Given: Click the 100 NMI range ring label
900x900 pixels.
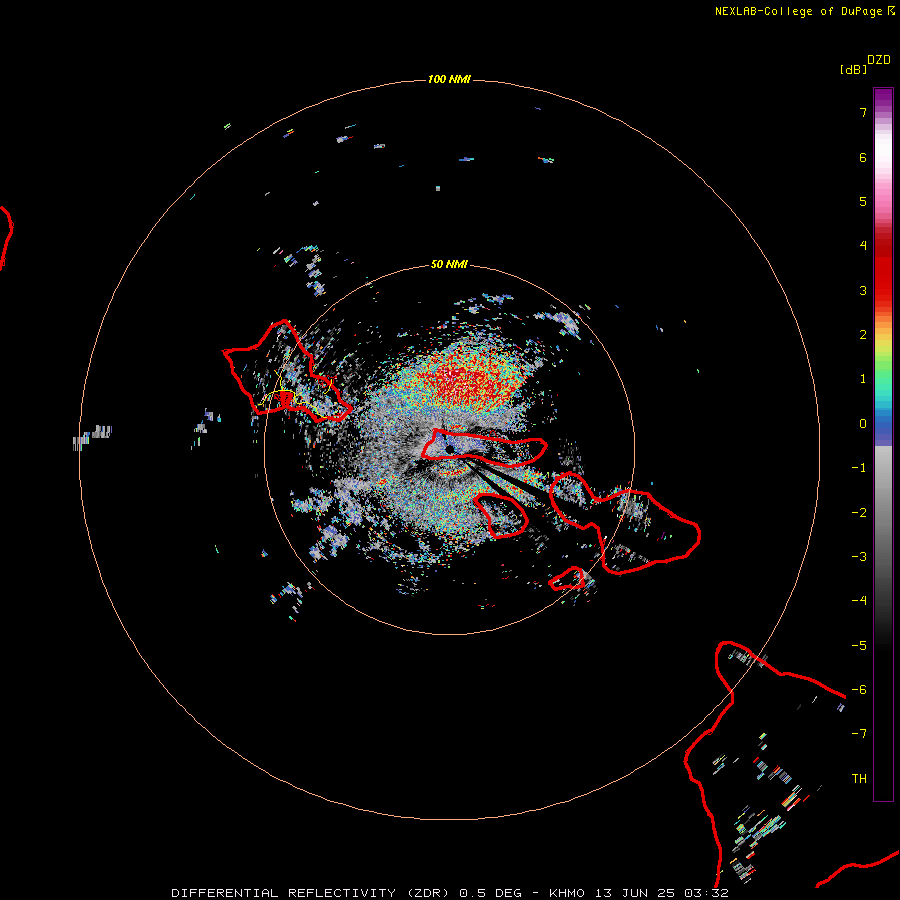Looking at the screenshot, I should (x=449, y=79).
